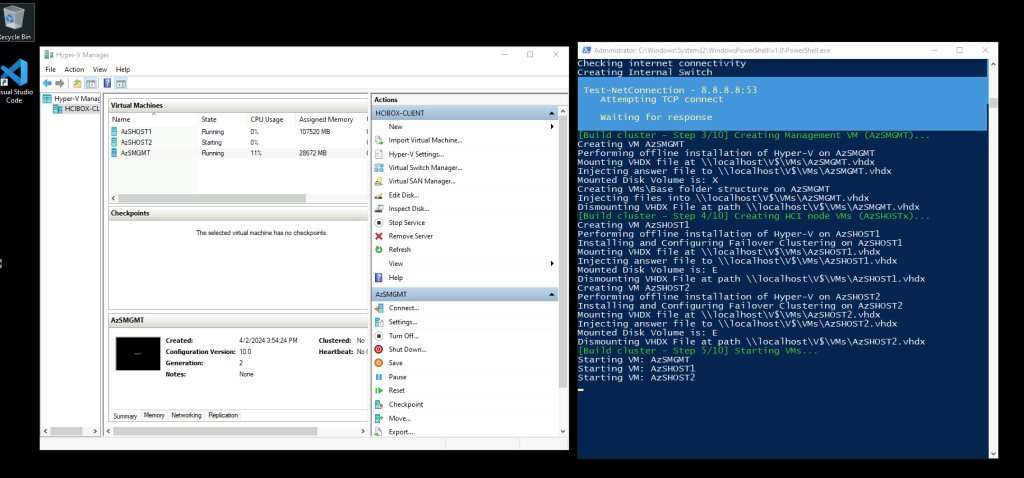1024x478 pixels.
Task: Expand the New submenu arrow in Actions
Action: coord(552,127)
